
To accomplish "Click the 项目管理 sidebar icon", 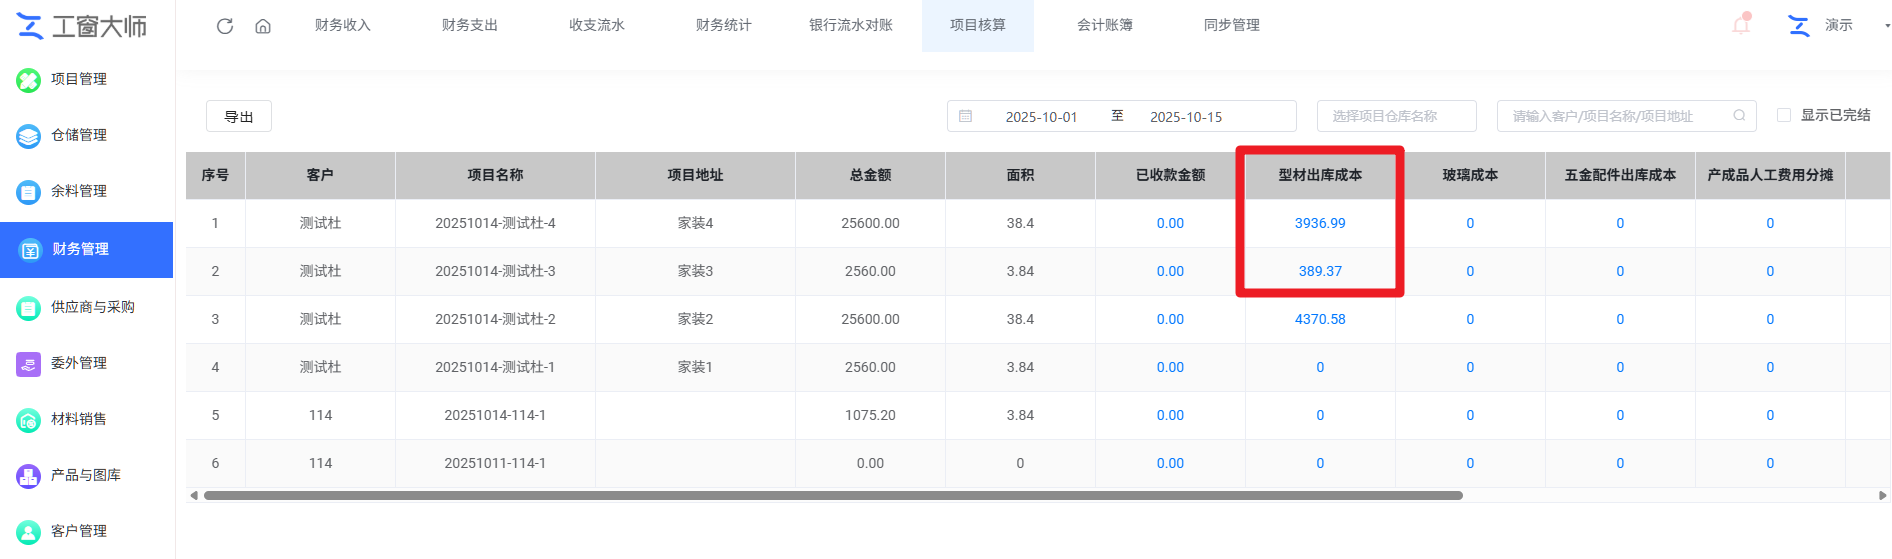I will pyautogui.click(x=28, y=80).
